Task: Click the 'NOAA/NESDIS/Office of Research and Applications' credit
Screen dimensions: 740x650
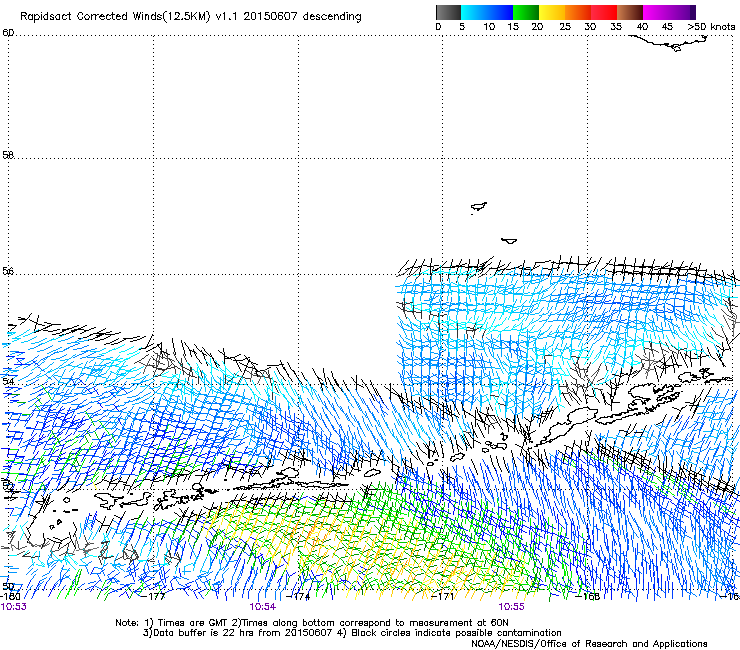Action: (x=589, y=644)
